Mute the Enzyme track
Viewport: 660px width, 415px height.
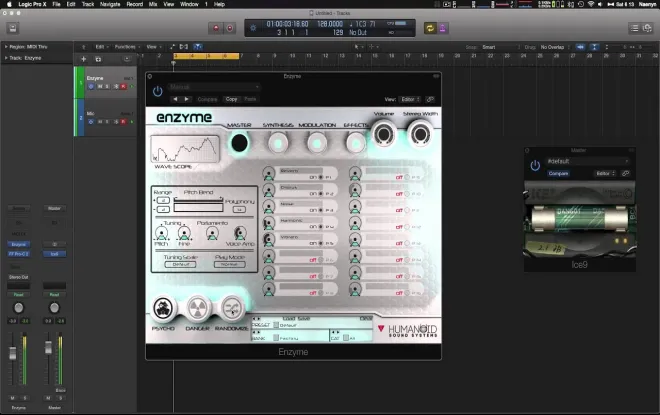click(100, 86)
